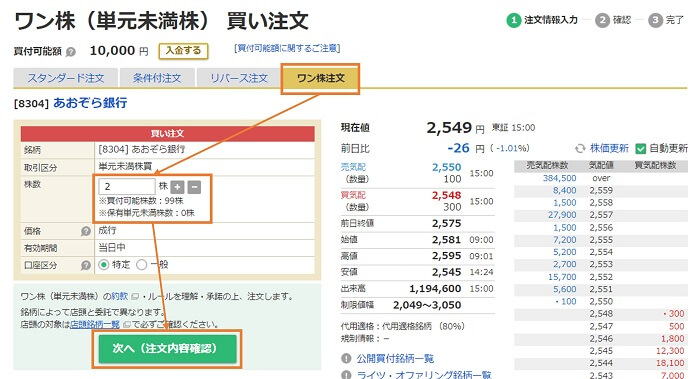Click the 株数 quantity input field

pos(127,187)
